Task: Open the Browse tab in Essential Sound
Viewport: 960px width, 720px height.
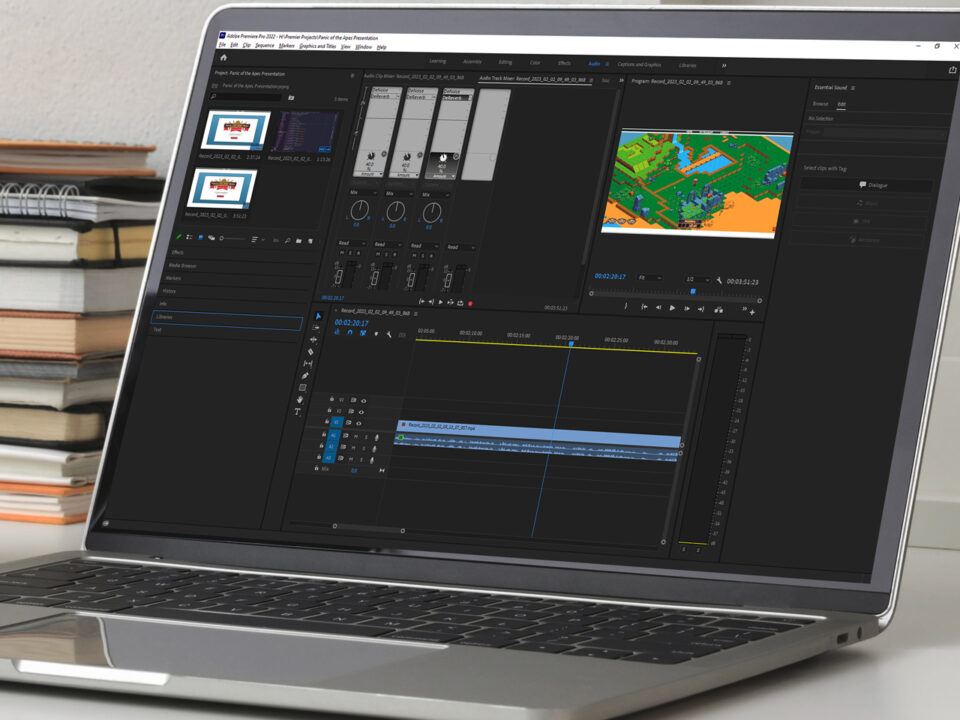Action: [x=819, y=103]
